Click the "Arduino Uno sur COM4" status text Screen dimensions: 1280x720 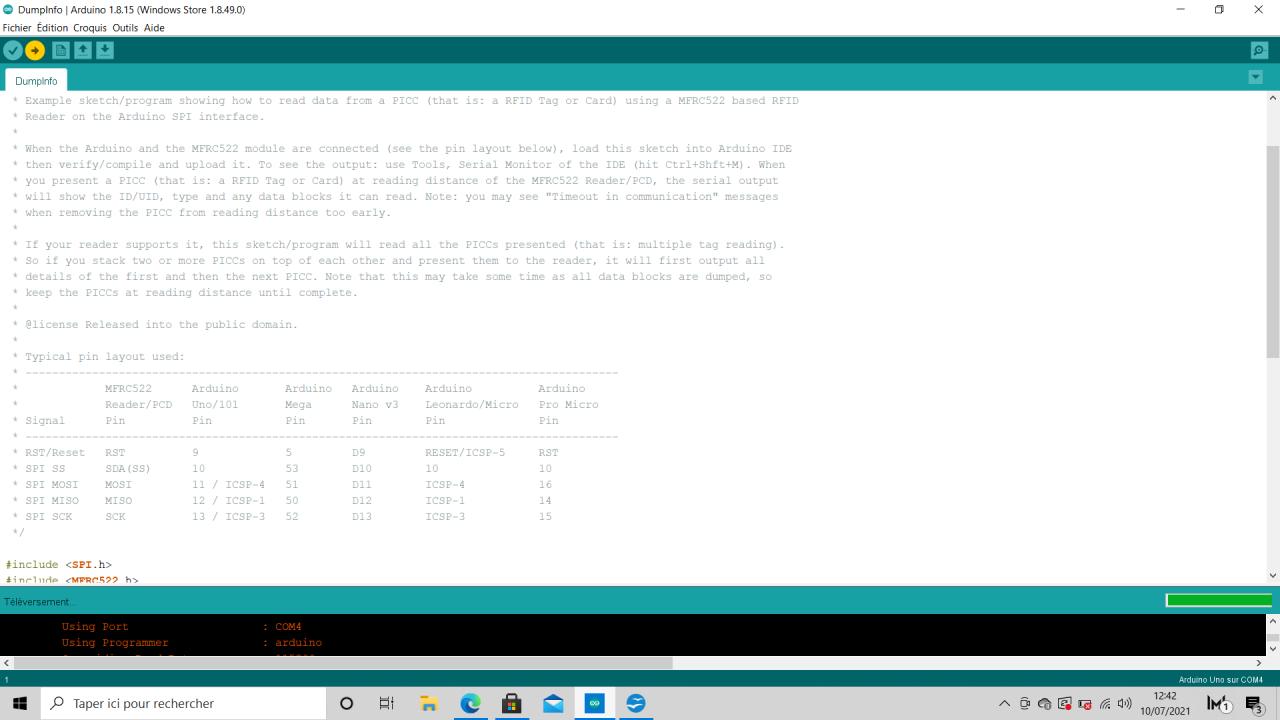coord(1221,680)
